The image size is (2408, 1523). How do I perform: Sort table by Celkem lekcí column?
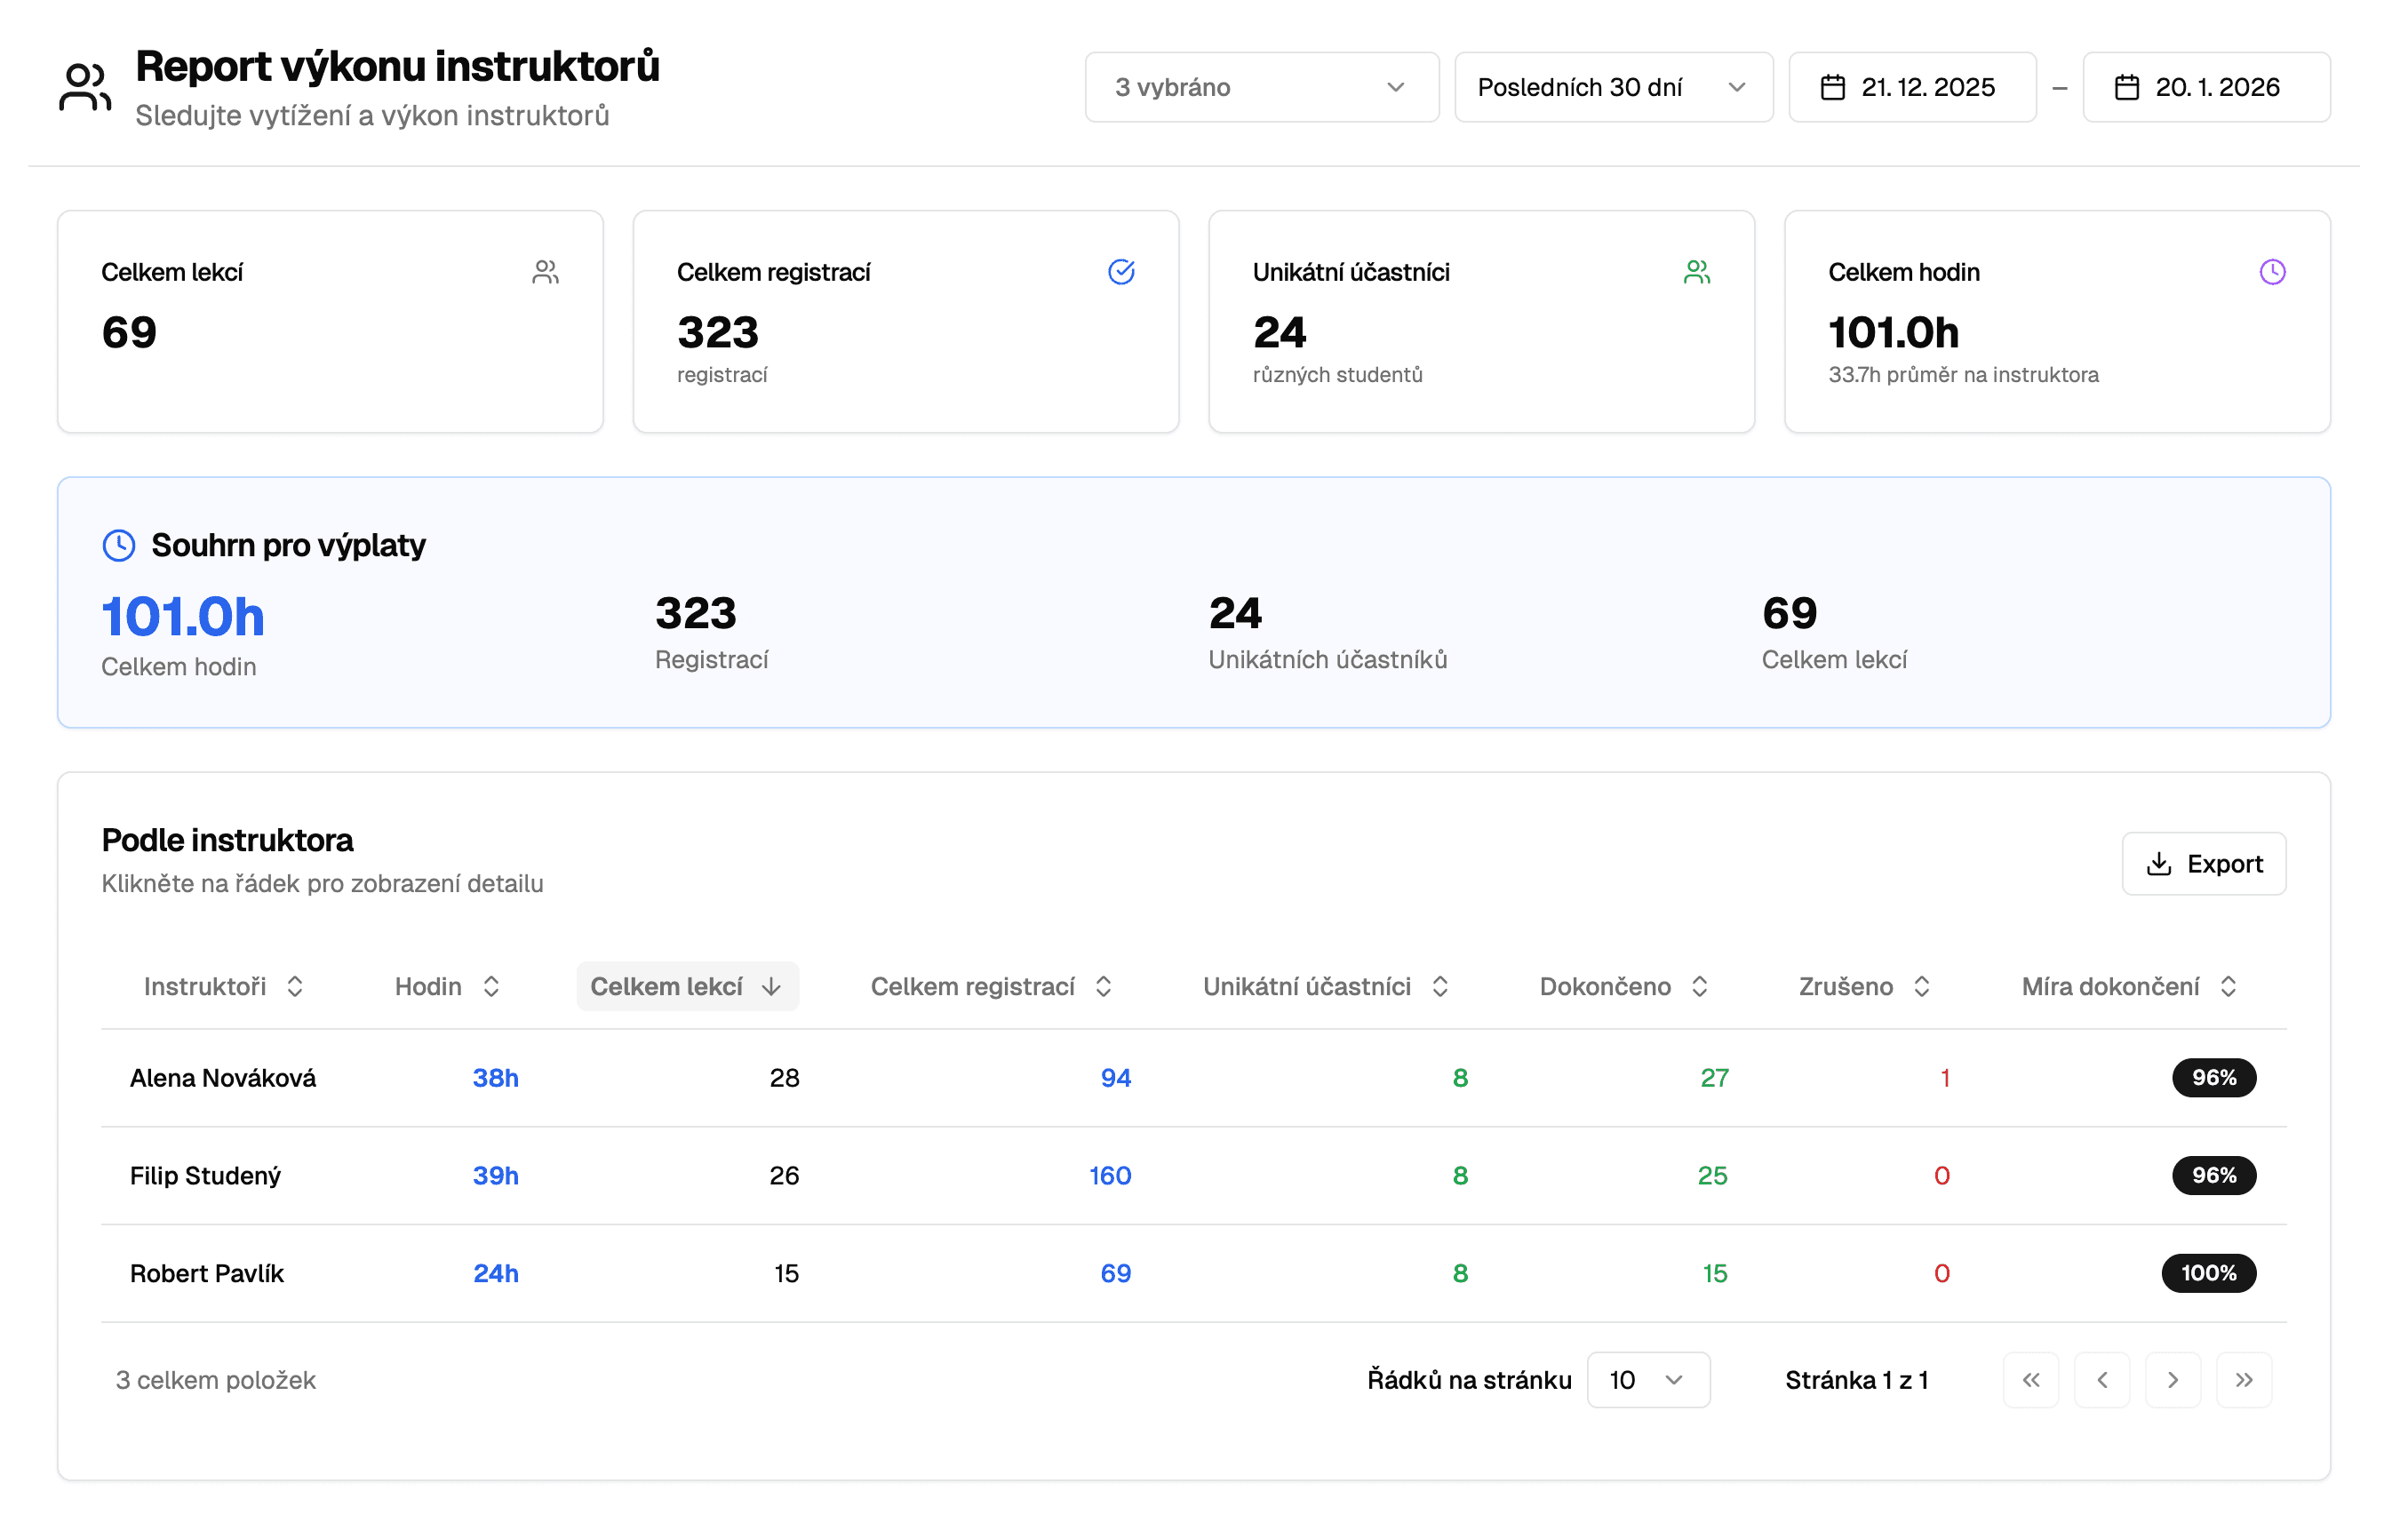[x=686, y=987]
